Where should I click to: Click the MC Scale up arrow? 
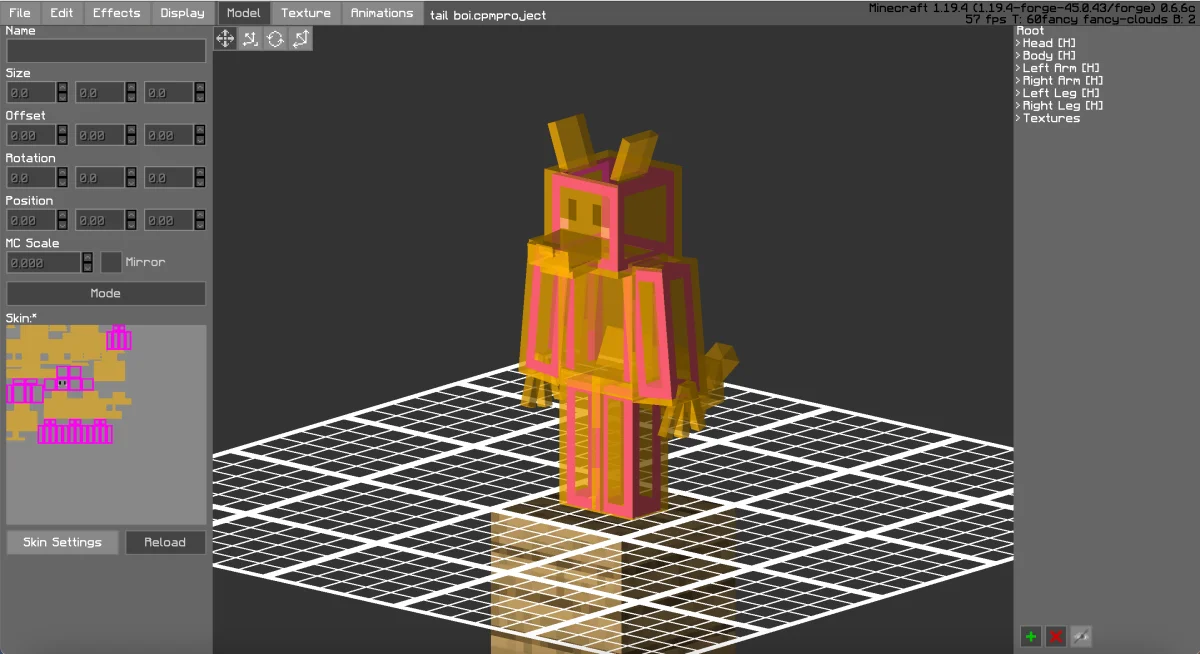coord(87,257)
